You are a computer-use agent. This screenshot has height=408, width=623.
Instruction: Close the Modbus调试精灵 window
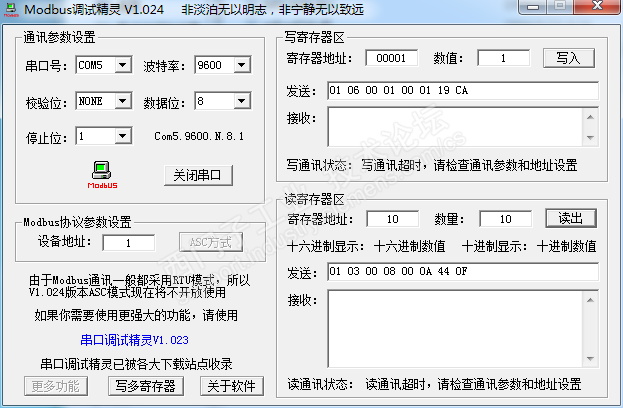[x=598, y=6]
